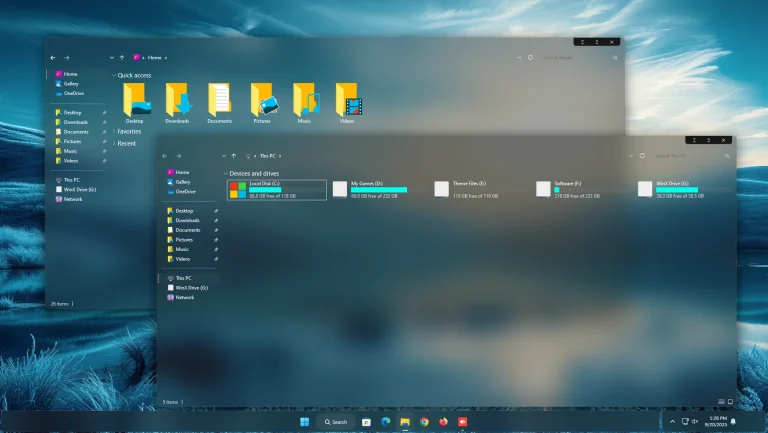The height and width of the screenshot is (433, 768).
Task: Click the Home breadcrumb in address bar
Action: [x=155, y=58]
